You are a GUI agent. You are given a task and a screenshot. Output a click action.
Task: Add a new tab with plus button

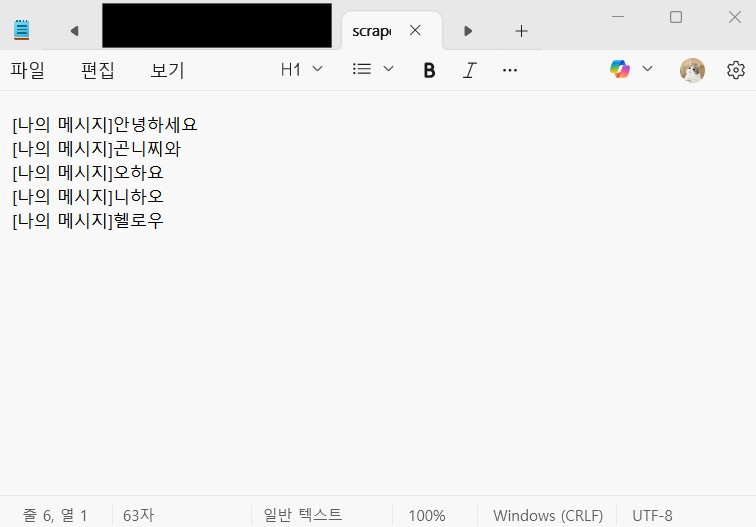(x=521, y=31)
